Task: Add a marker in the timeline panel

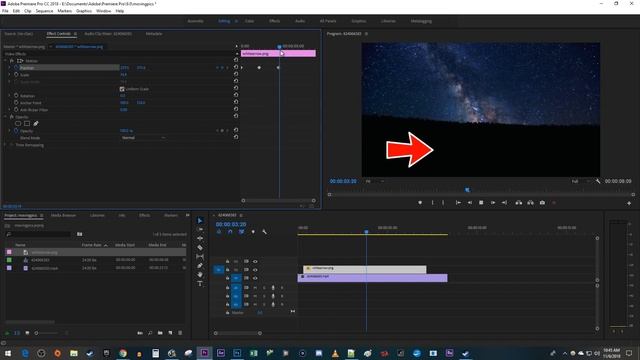Action: pyautogui.click(x=253, y=232)
